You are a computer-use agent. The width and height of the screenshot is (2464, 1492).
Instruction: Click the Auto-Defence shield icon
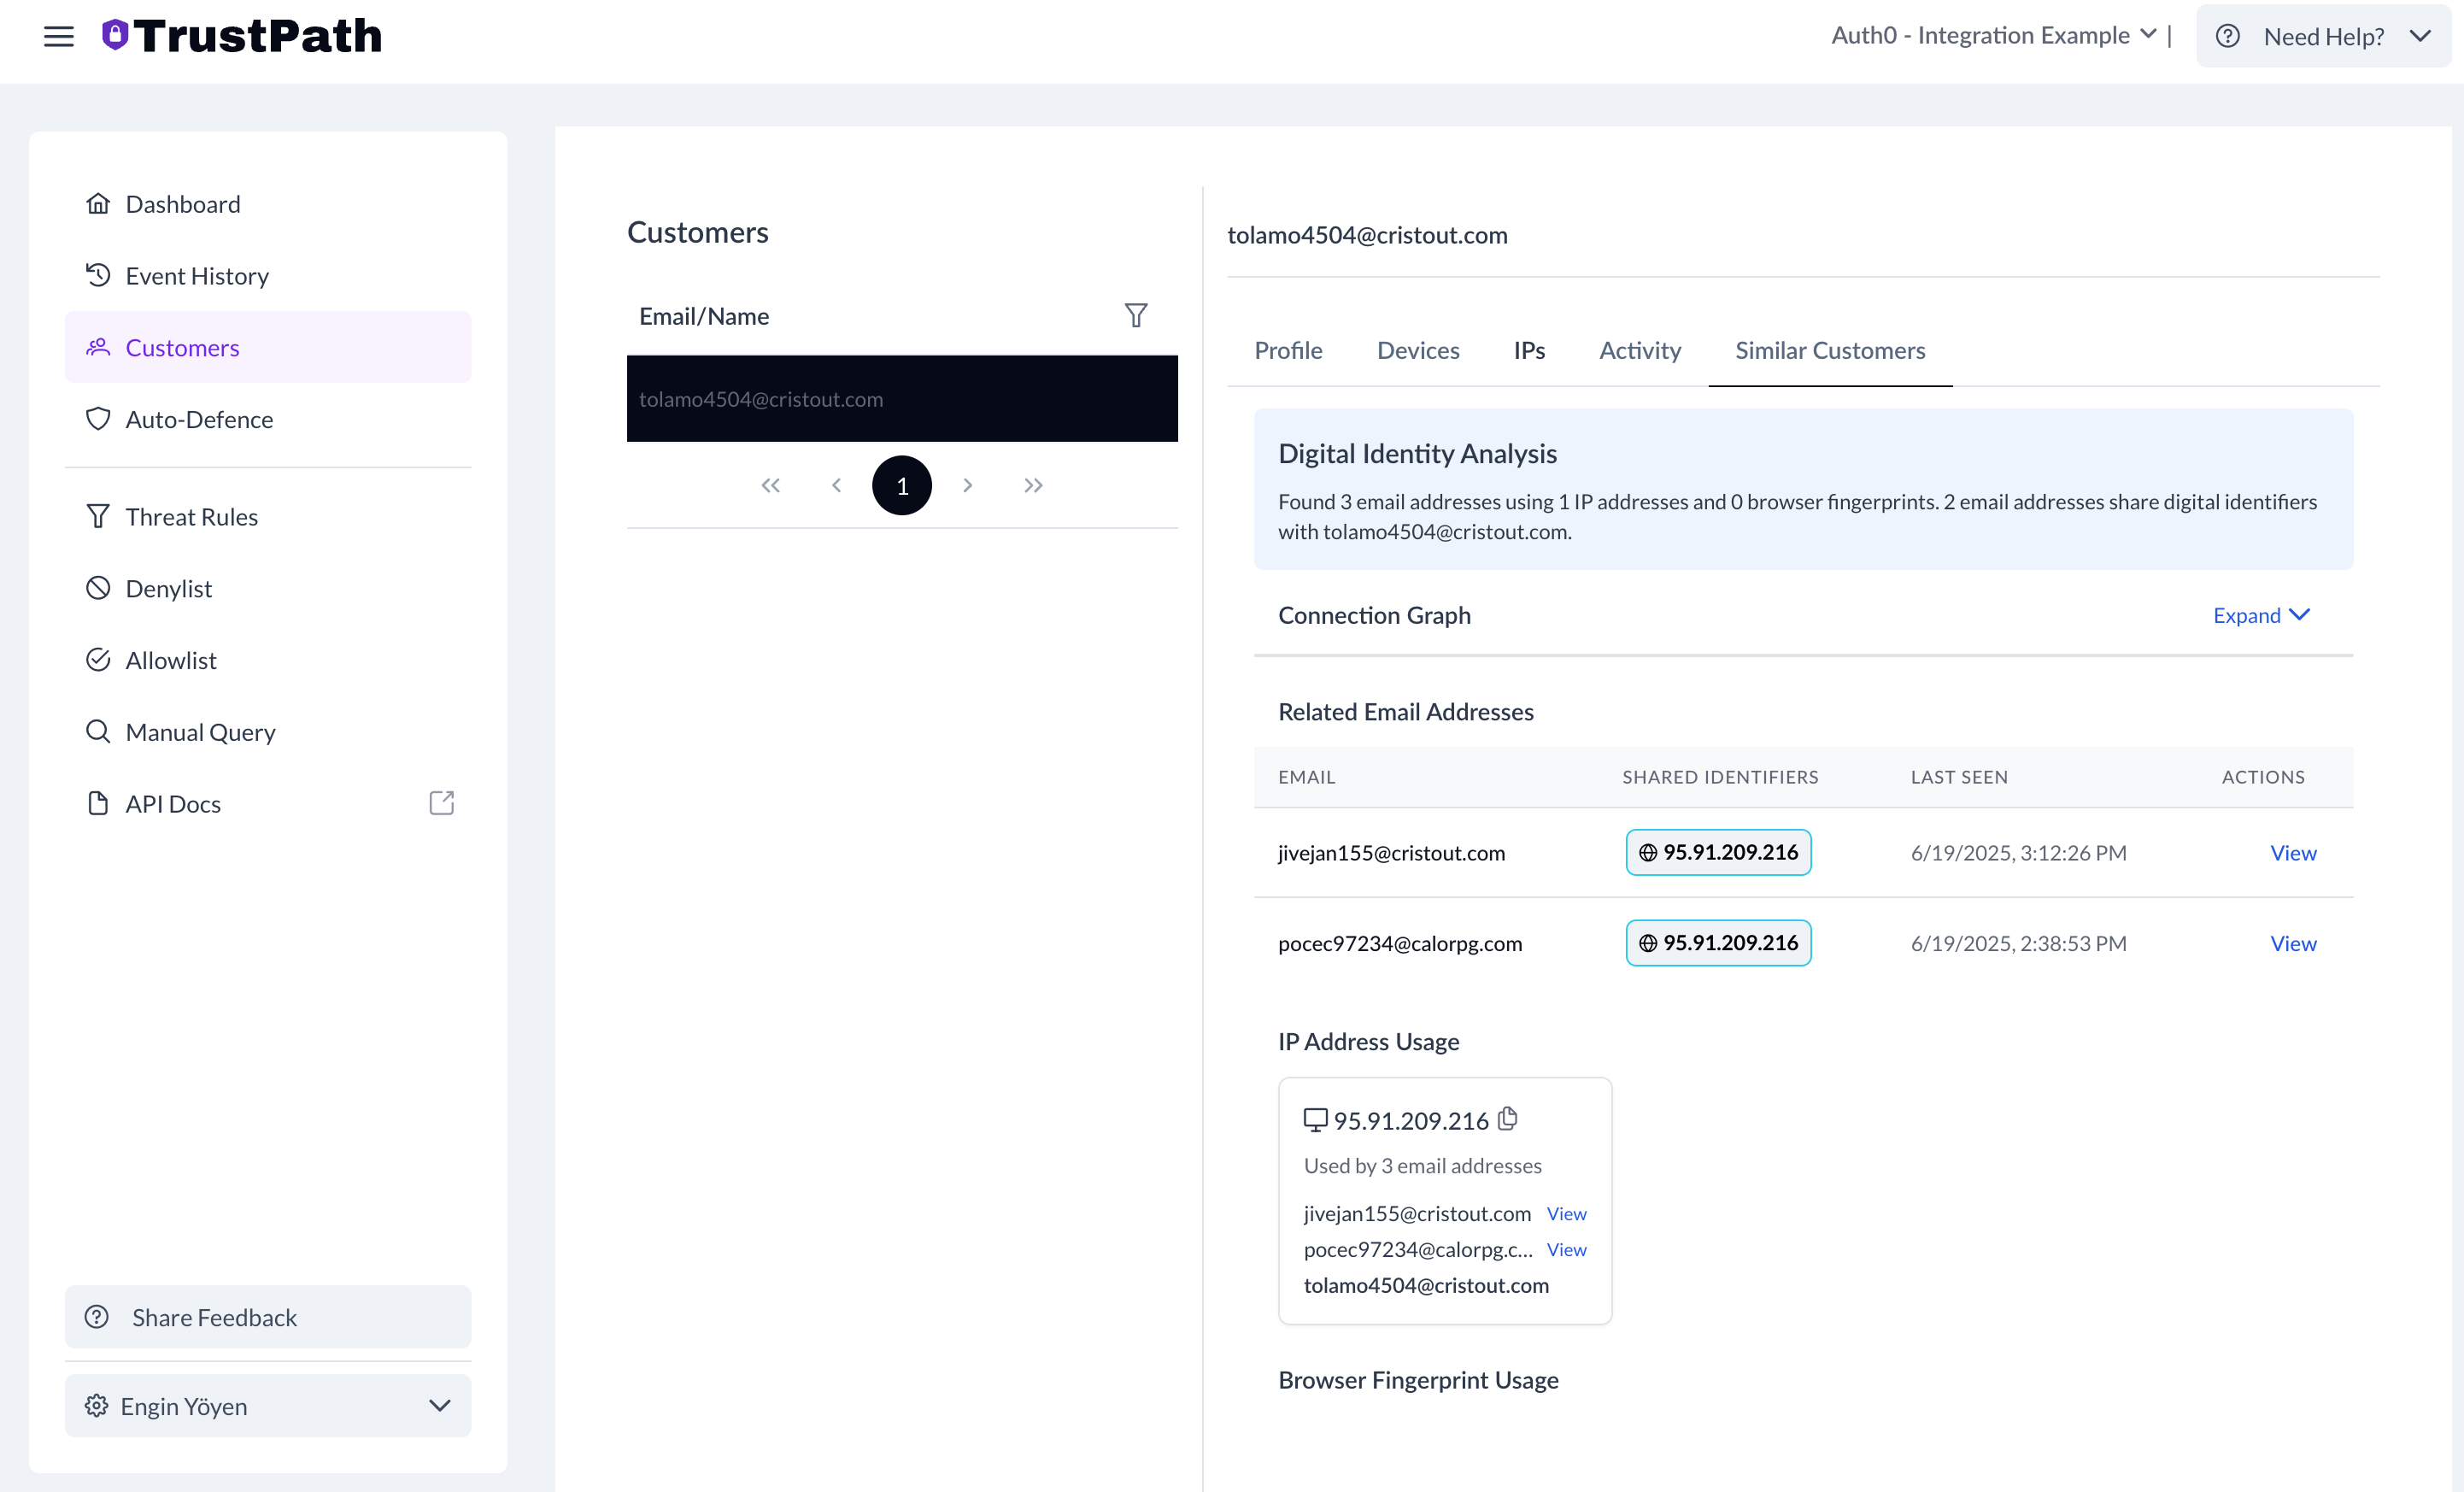click(98, 419)
